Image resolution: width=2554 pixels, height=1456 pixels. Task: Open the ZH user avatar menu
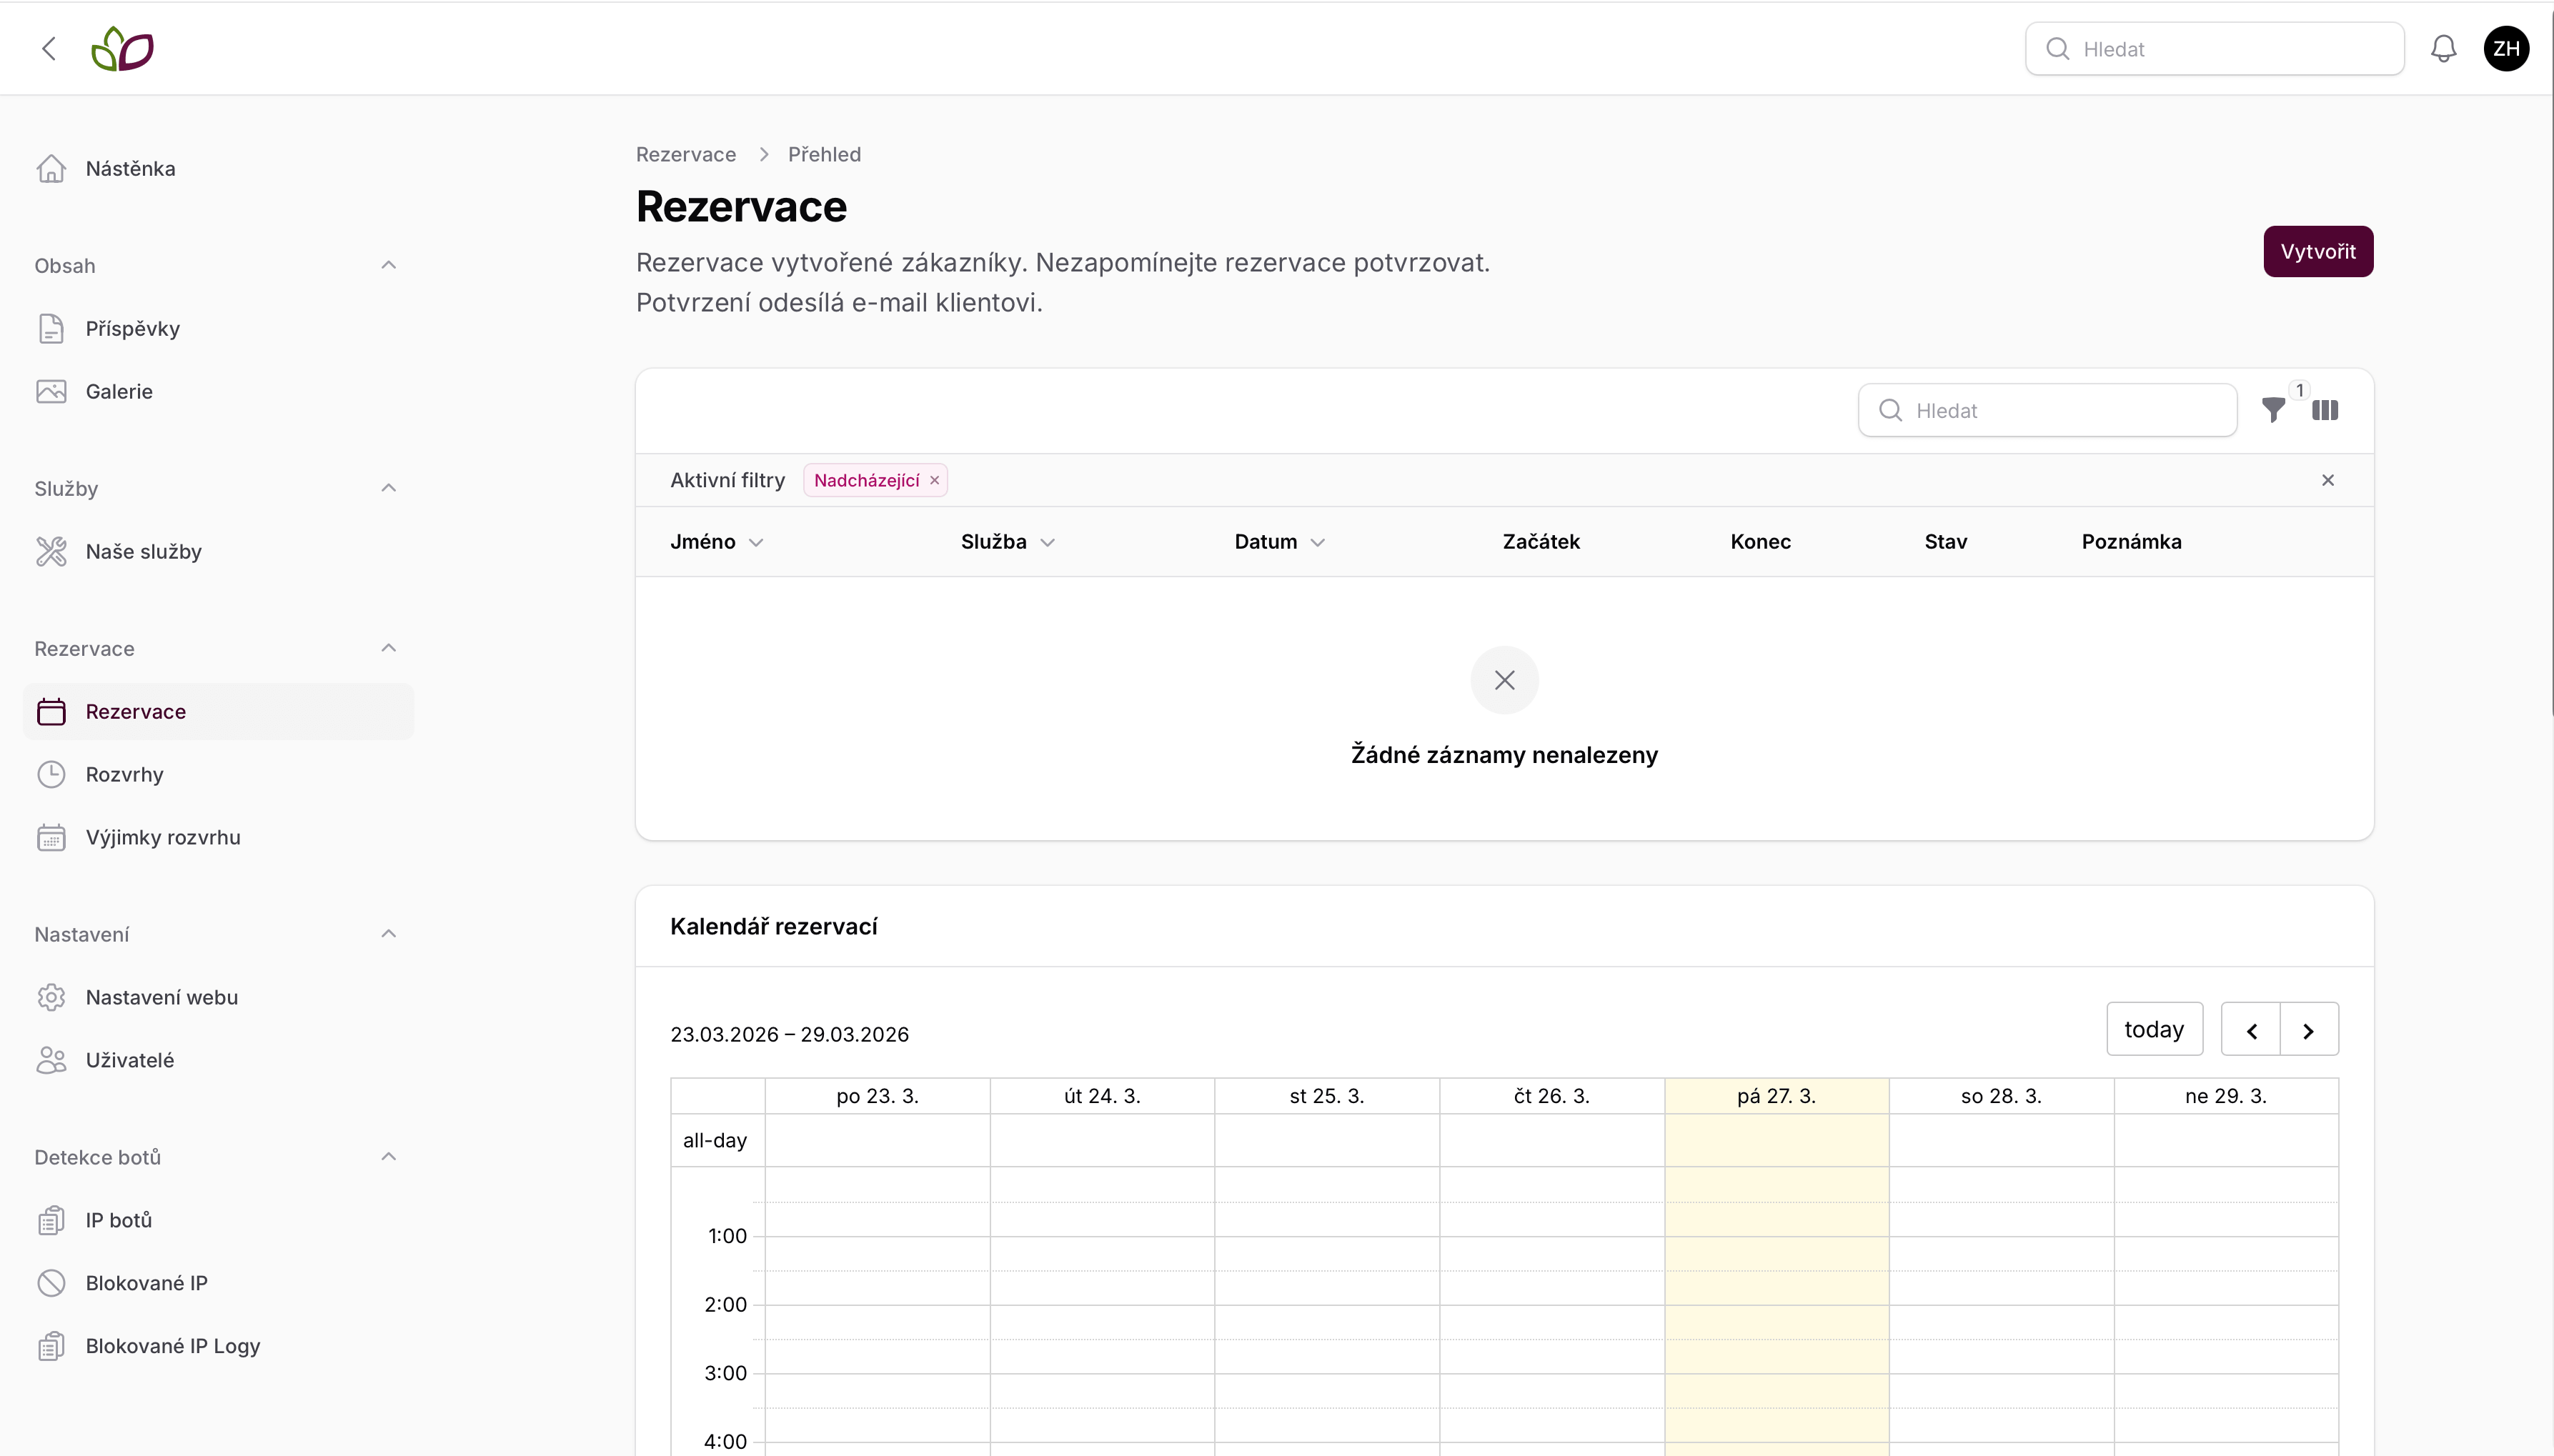[2506, 49]
